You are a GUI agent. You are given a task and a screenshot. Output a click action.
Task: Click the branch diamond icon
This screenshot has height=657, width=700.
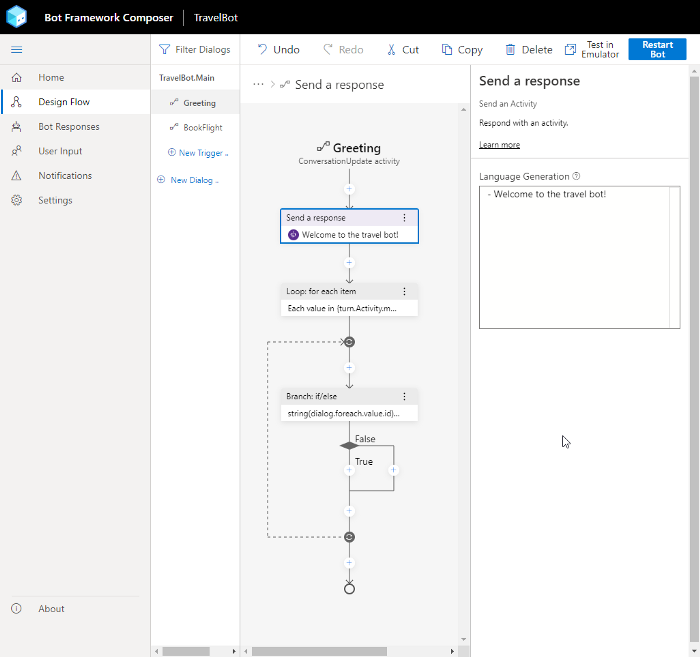tap(349, 445)
